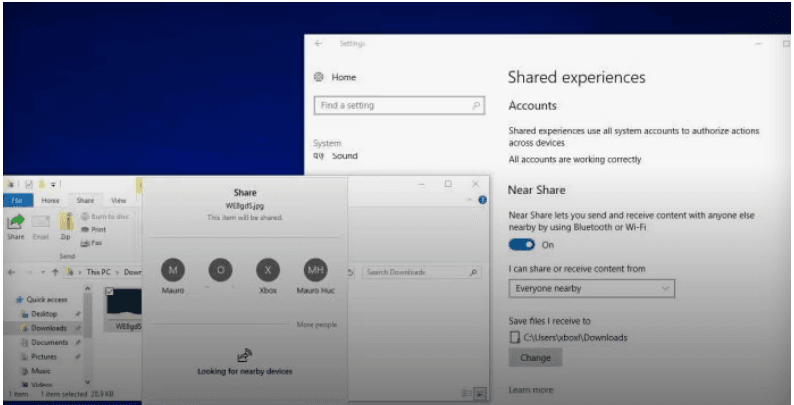Open Downloads in the navigation pane
Screen dimensions: 794x405
49,328
